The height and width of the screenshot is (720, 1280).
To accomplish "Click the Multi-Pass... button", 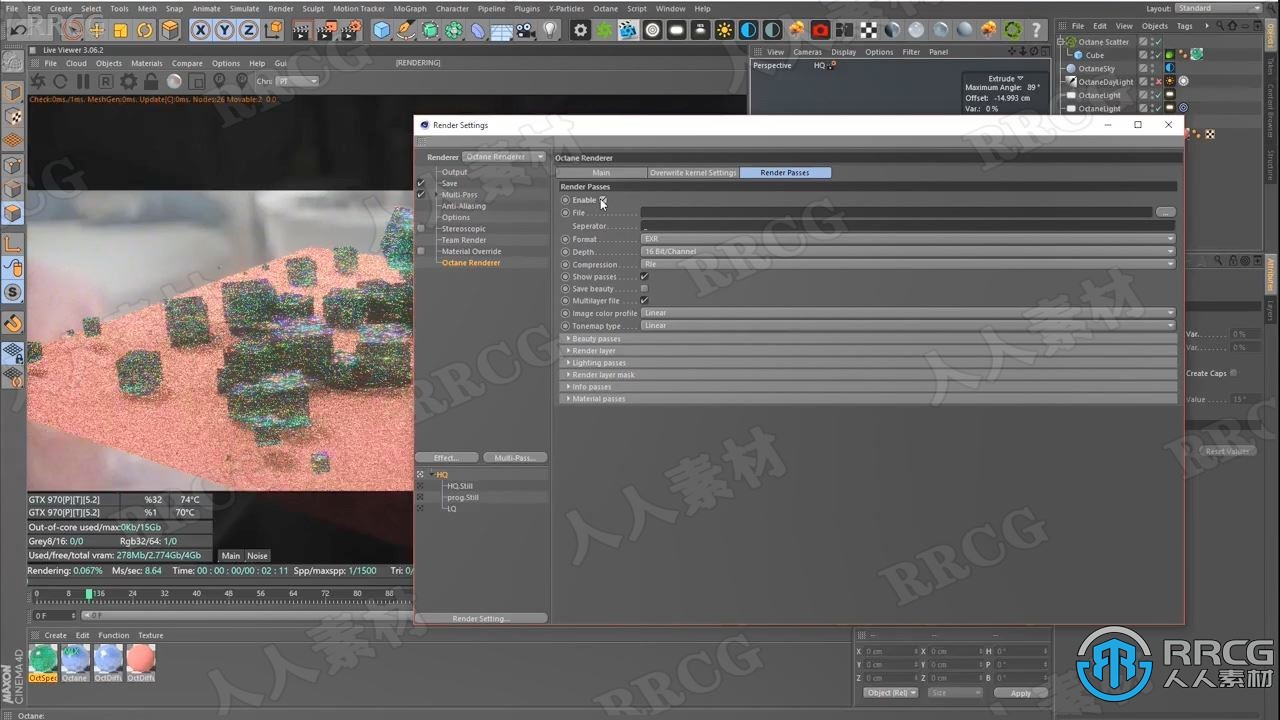I will pos(514,458).
